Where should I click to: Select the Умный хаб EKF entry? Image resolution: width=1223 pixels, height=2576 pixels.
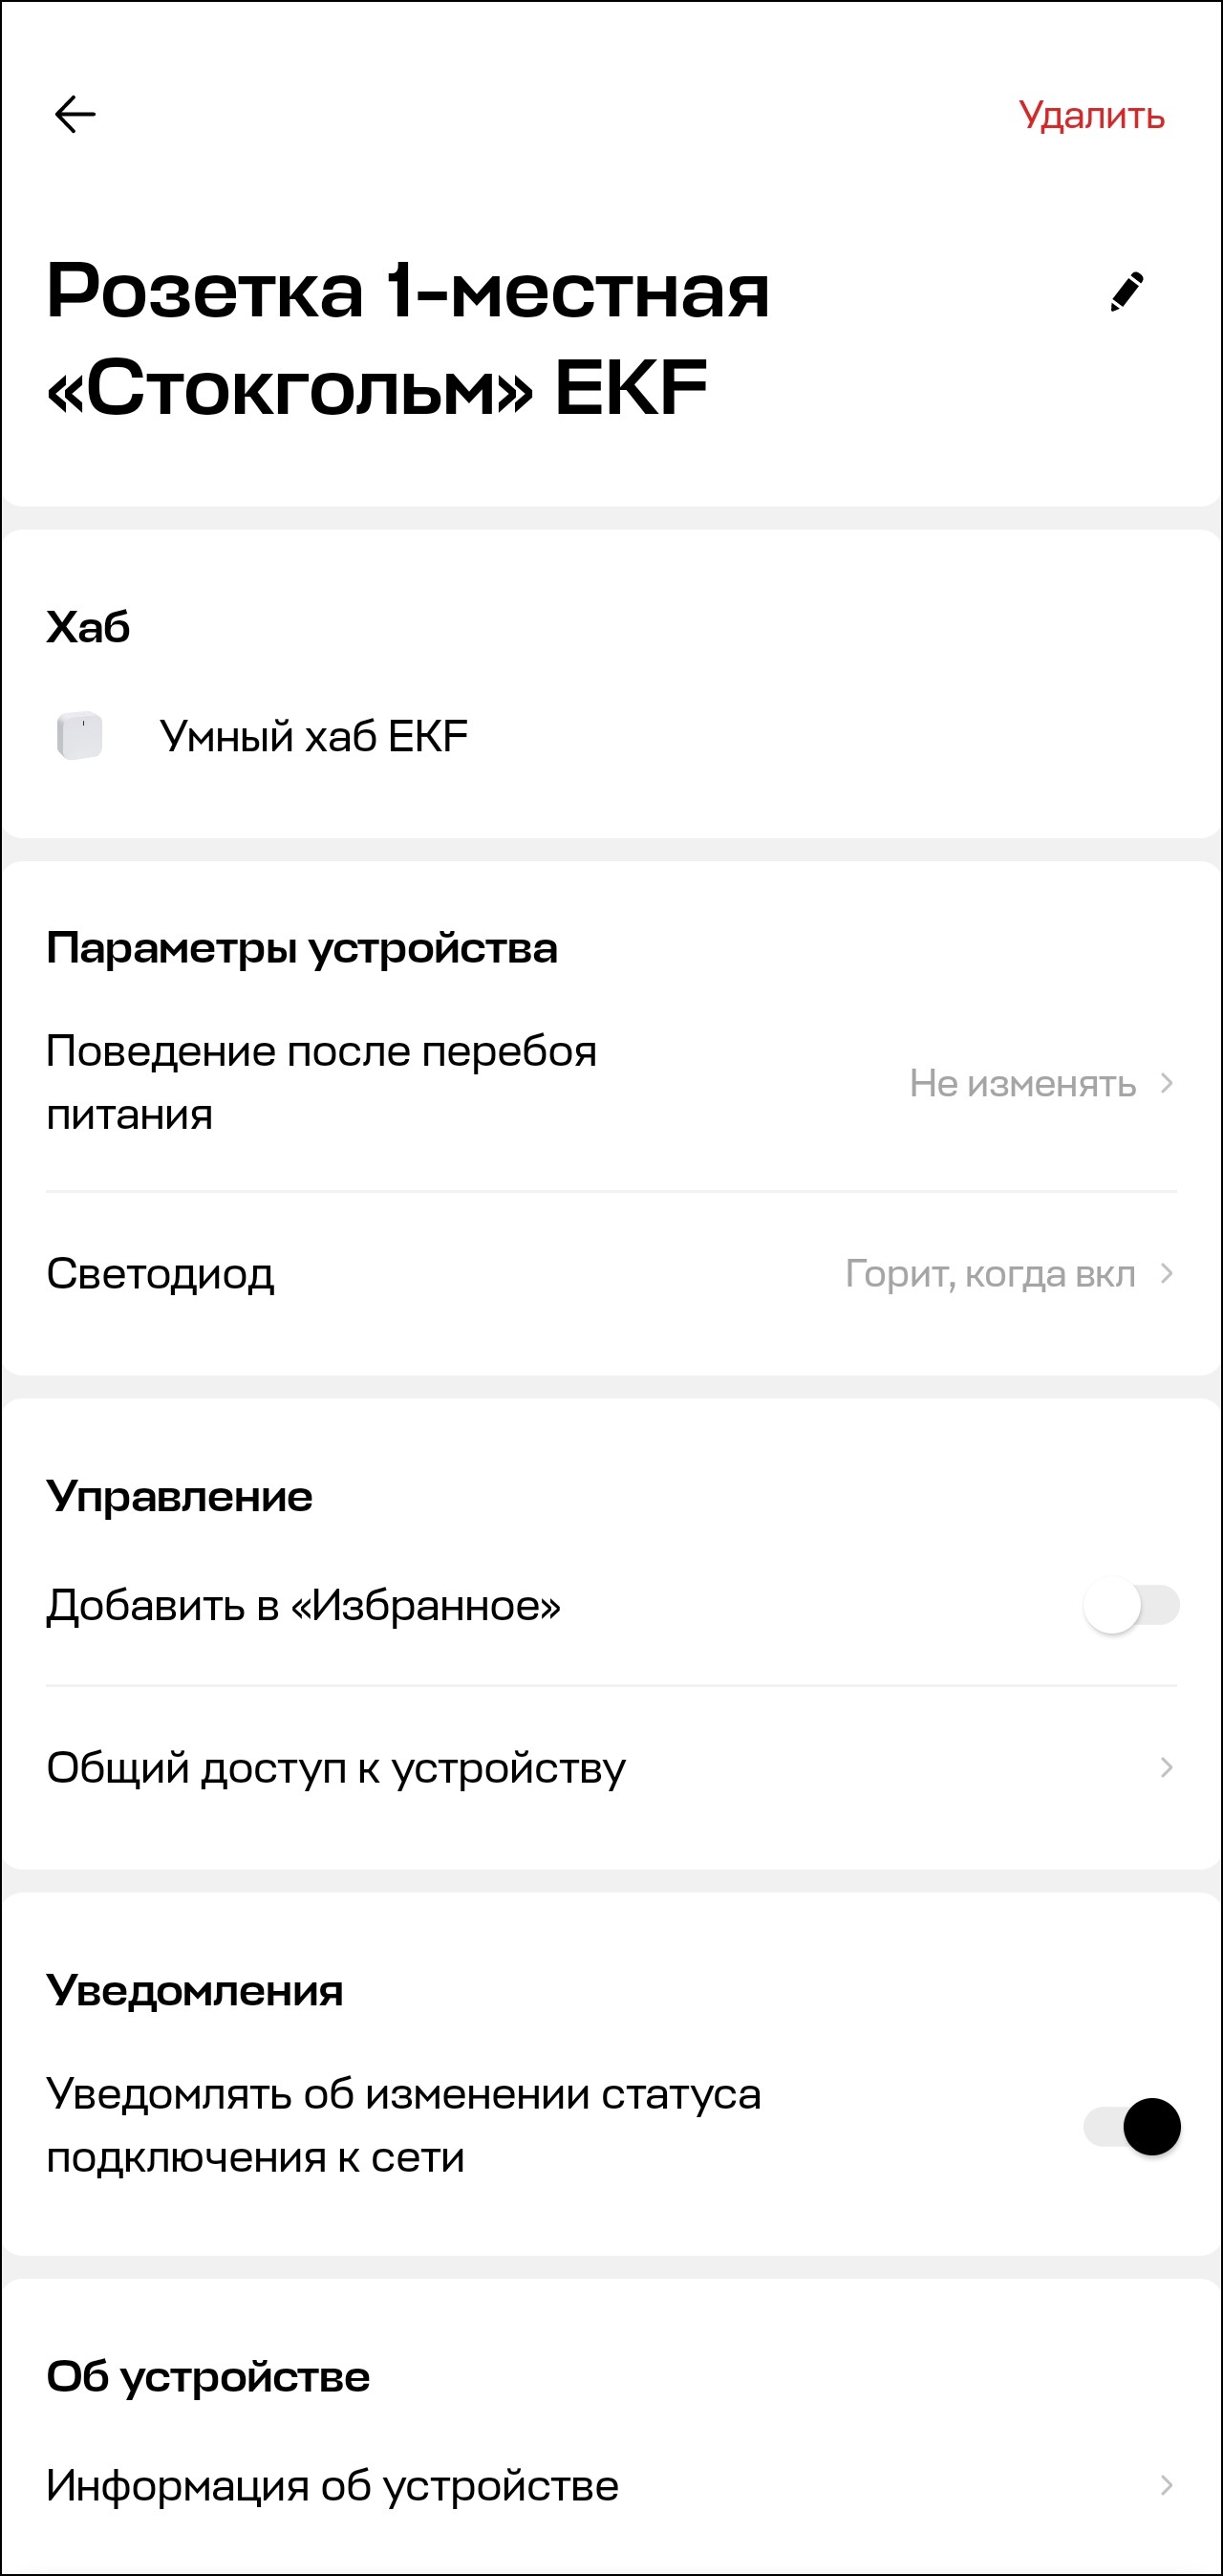314,737
